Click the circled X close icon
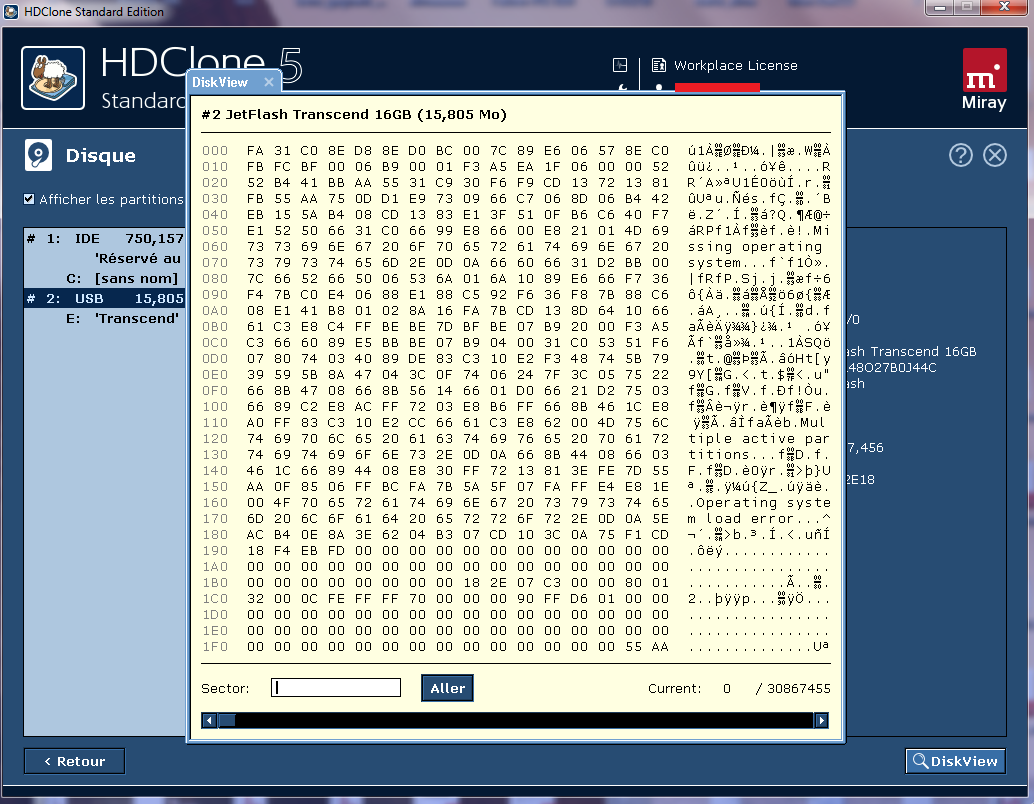This screenshot has height=804, width=1034. click(994, 155)
